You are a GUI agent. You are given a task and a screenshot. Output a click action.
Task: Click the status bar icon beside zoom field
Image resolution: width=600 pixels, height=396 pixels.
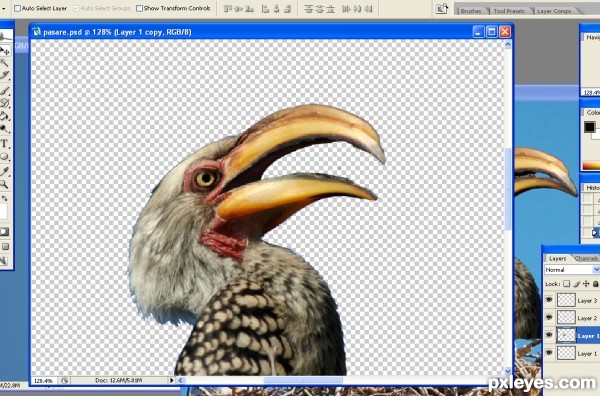point(64,380)
